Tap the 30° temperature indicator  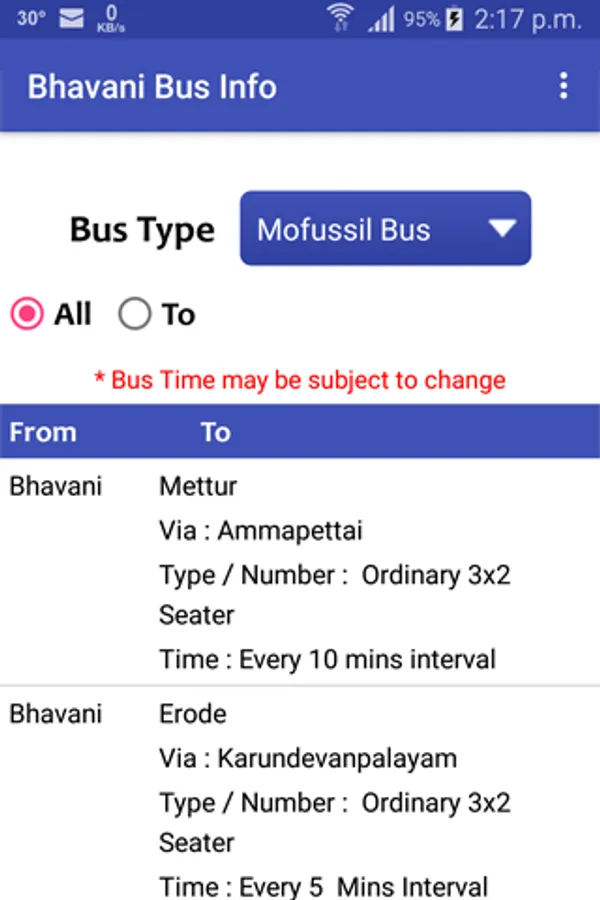pos(31,18)
